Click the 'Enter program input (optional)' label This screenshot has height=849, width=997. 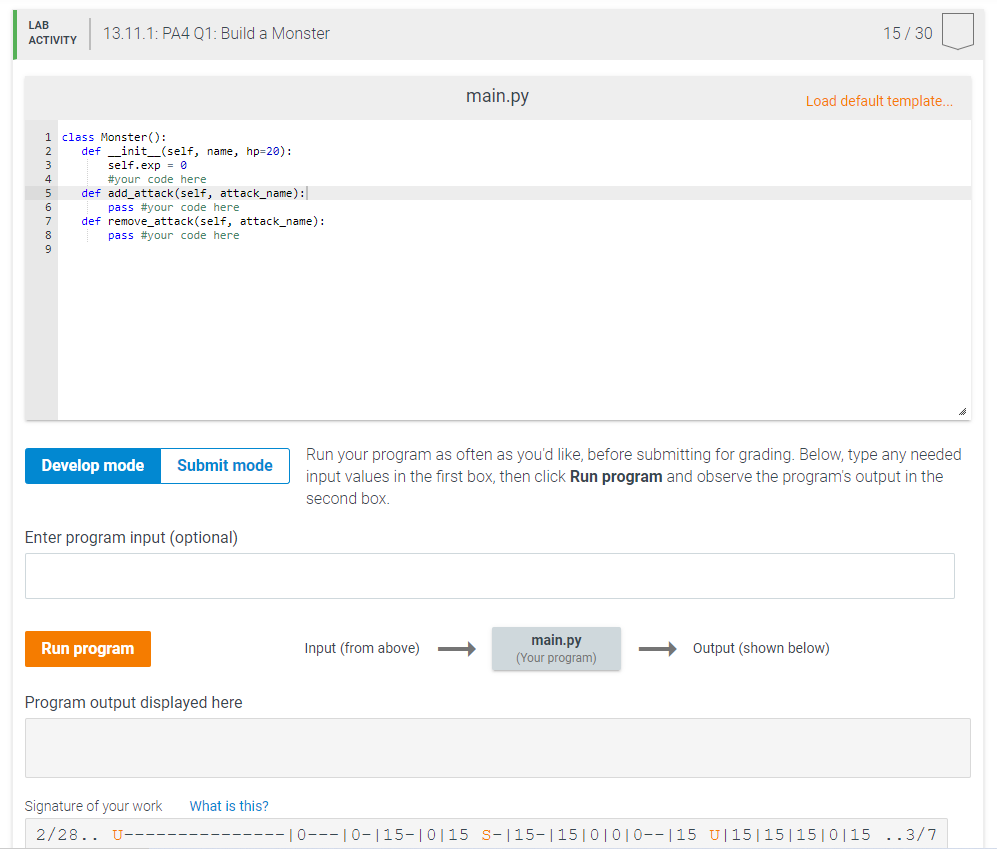point(131,537)
